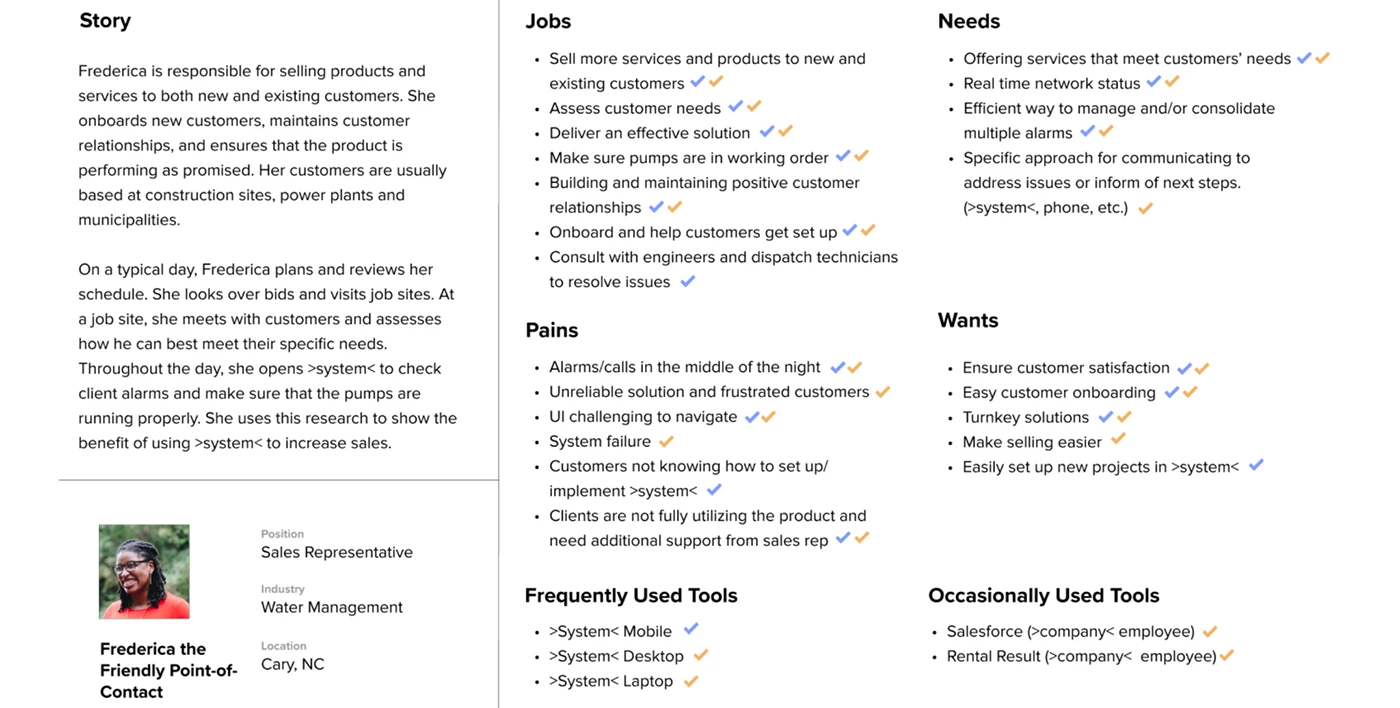Click the orange checkmark beside 'Salesforce (>company< employee)'
The image size is (1400, 708).
(1210, 631)
